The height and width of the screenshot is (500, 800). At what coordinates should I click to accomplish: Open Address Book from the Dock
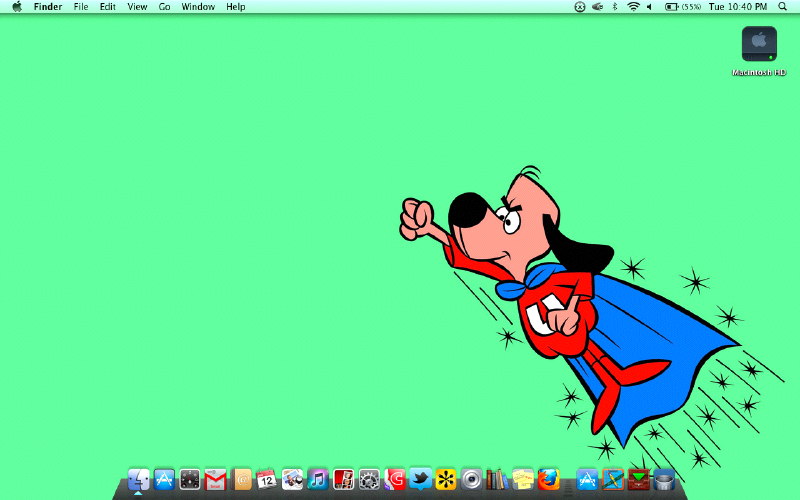(x=243, y=480)
